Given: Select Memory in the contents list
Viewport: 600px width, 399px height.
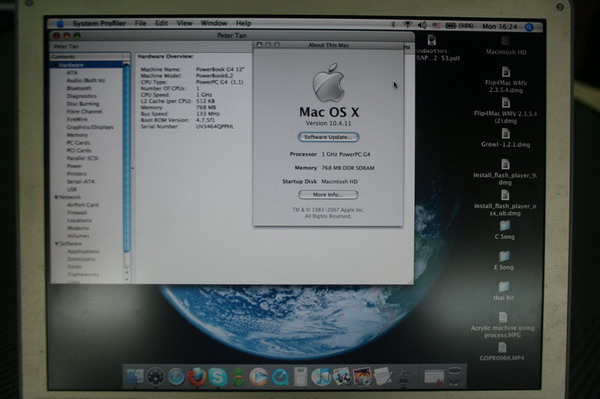Looking at the screenshot, I should [x=77, y=135].
